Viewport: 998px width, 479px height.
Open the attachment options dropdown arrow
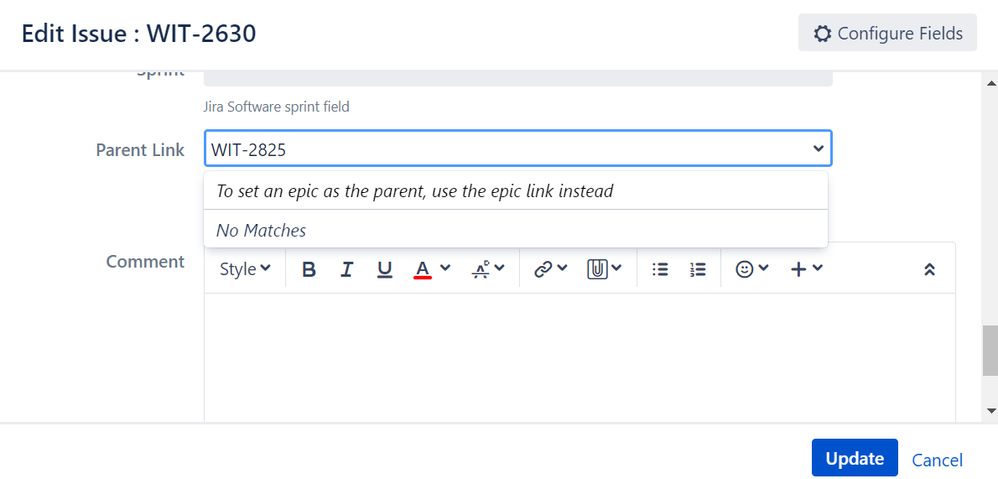[616, 268]
